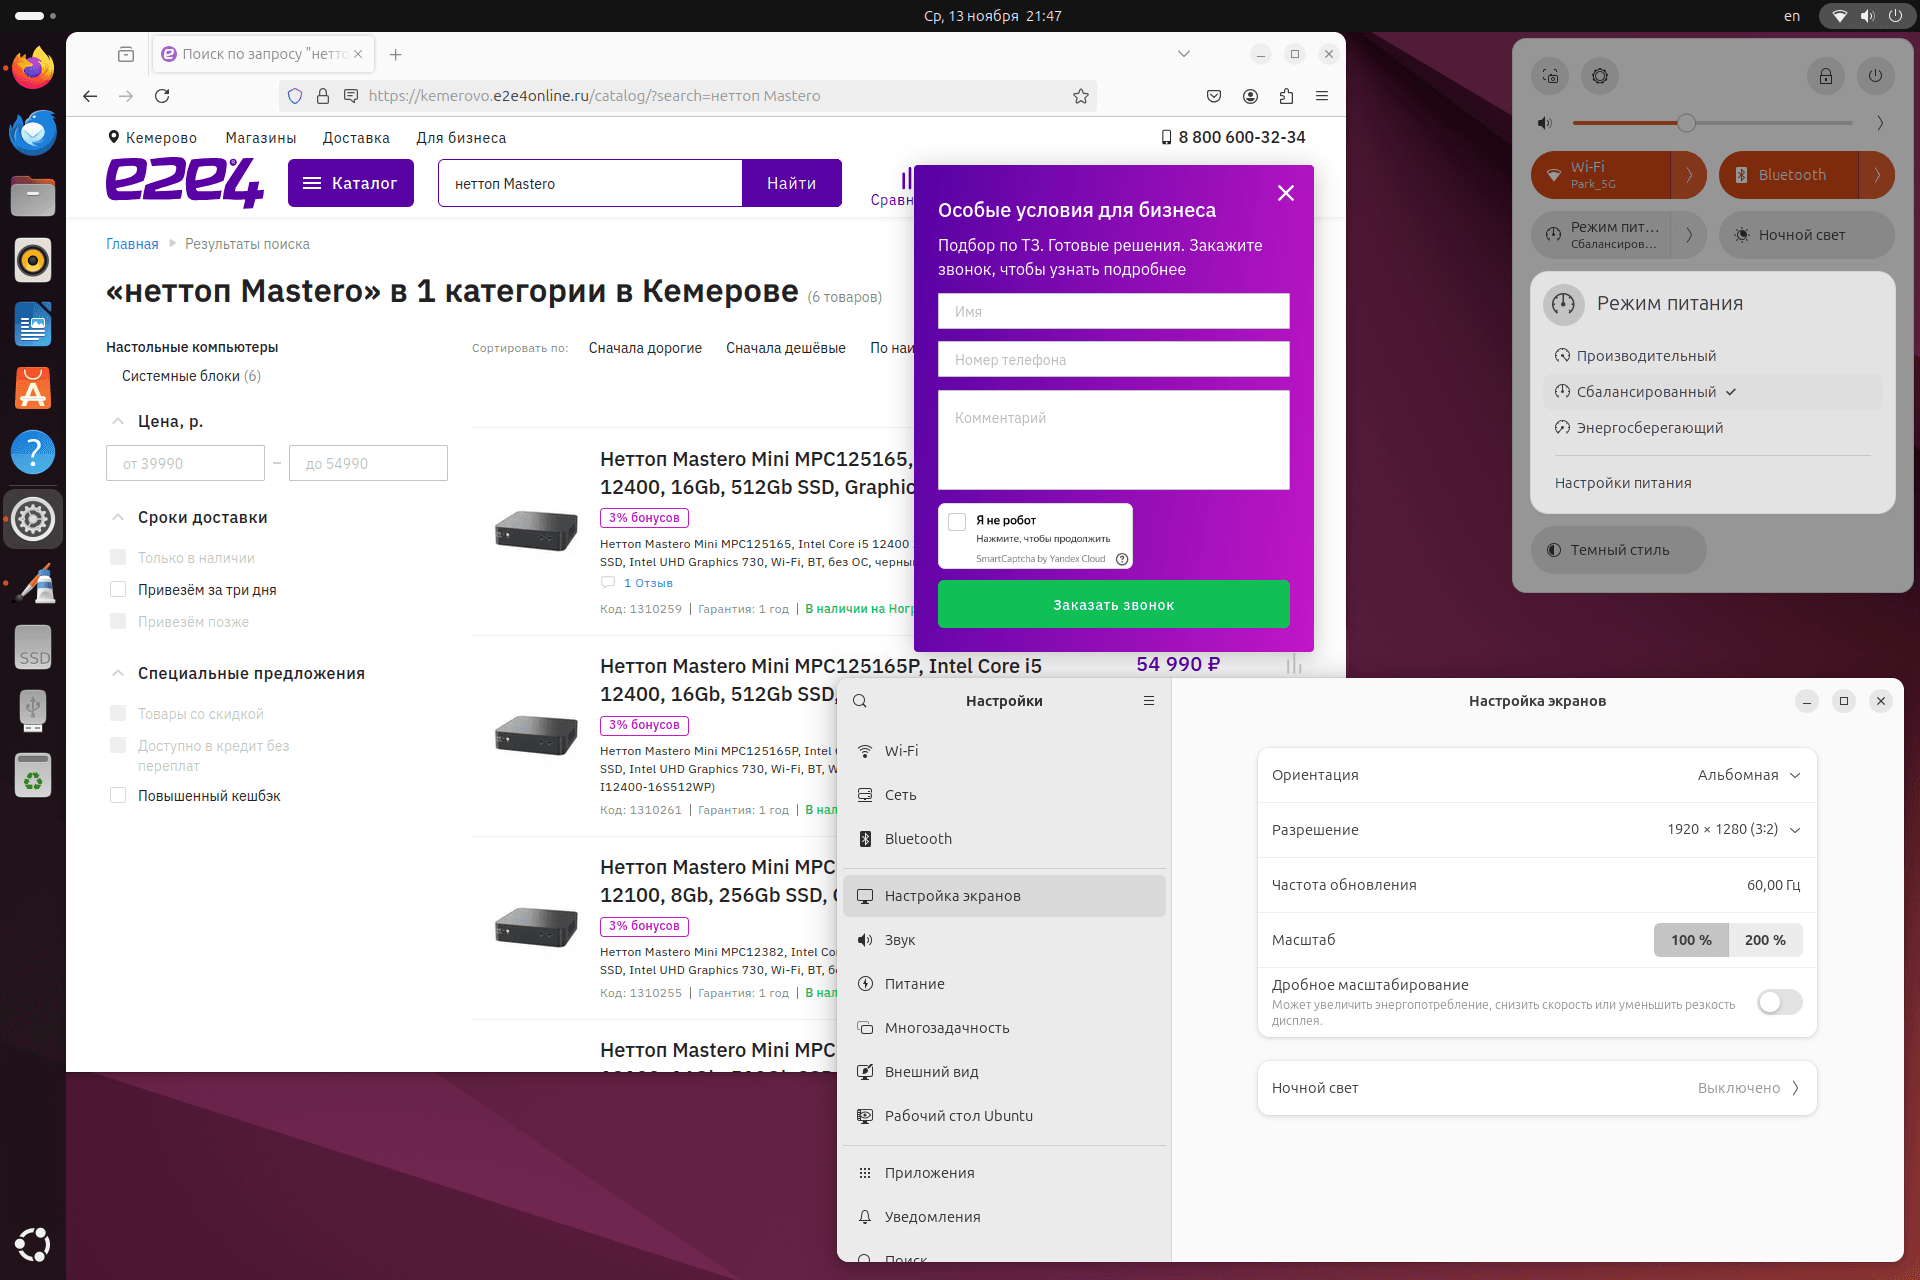Open Звук section in Settings sidebar
This screenshot has height=1280, width=1920.
click(1004, 940)
